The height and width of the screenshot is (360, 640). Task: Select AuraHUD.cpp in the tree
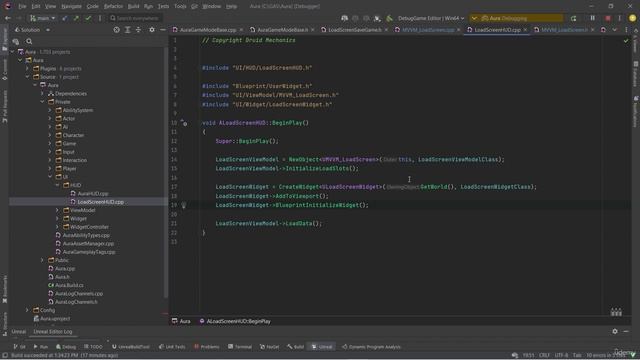tap(93, 193)
